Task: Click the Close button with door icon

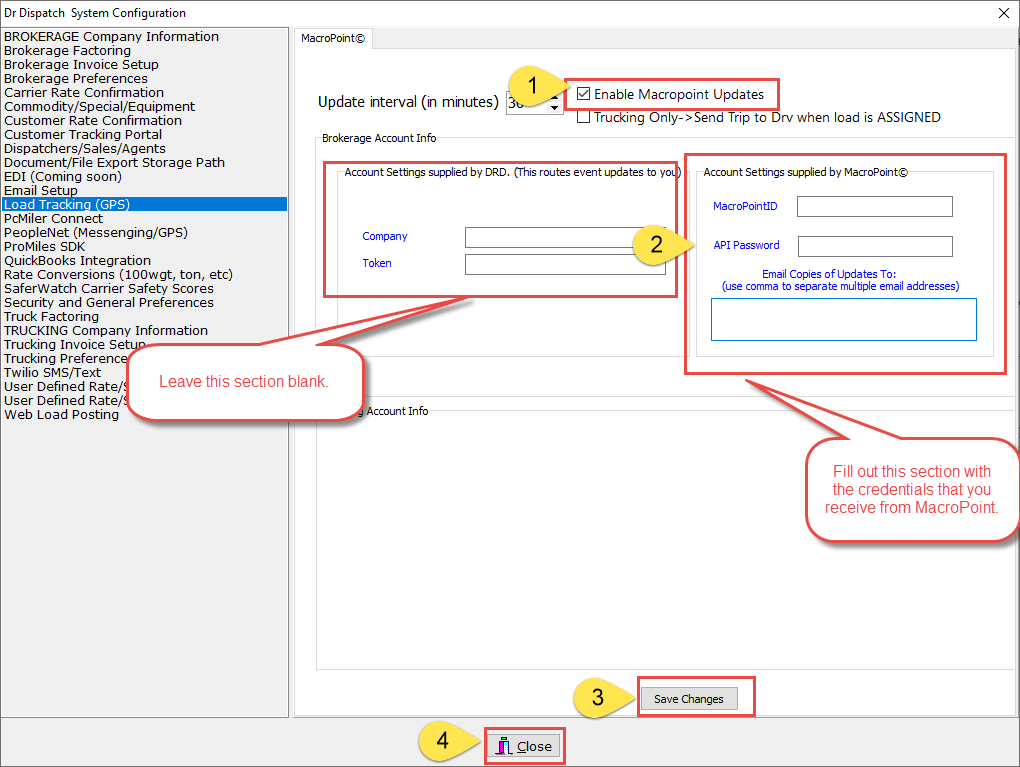Action: [x=524, y=746]
